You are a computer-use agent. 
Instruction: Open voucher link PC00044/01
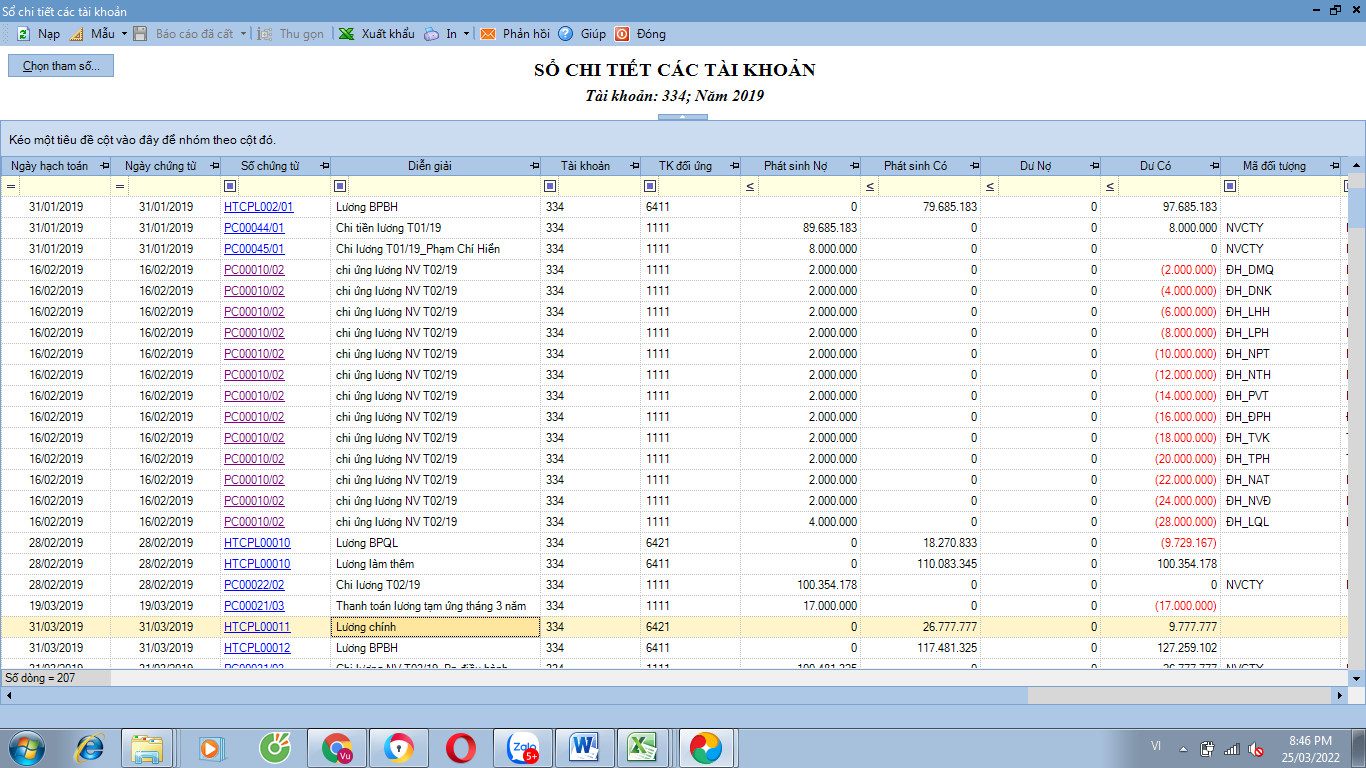coord(254,228)
